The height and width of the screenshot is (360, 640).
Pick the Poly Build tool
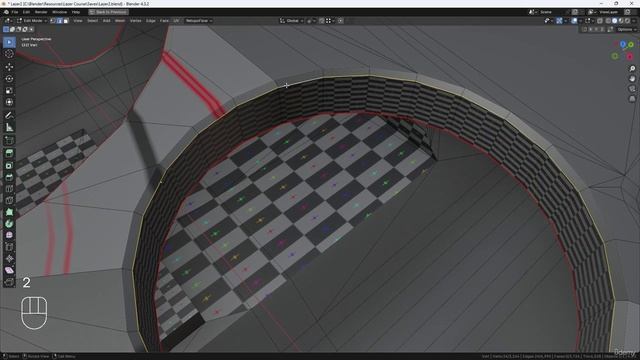(9, 212)
